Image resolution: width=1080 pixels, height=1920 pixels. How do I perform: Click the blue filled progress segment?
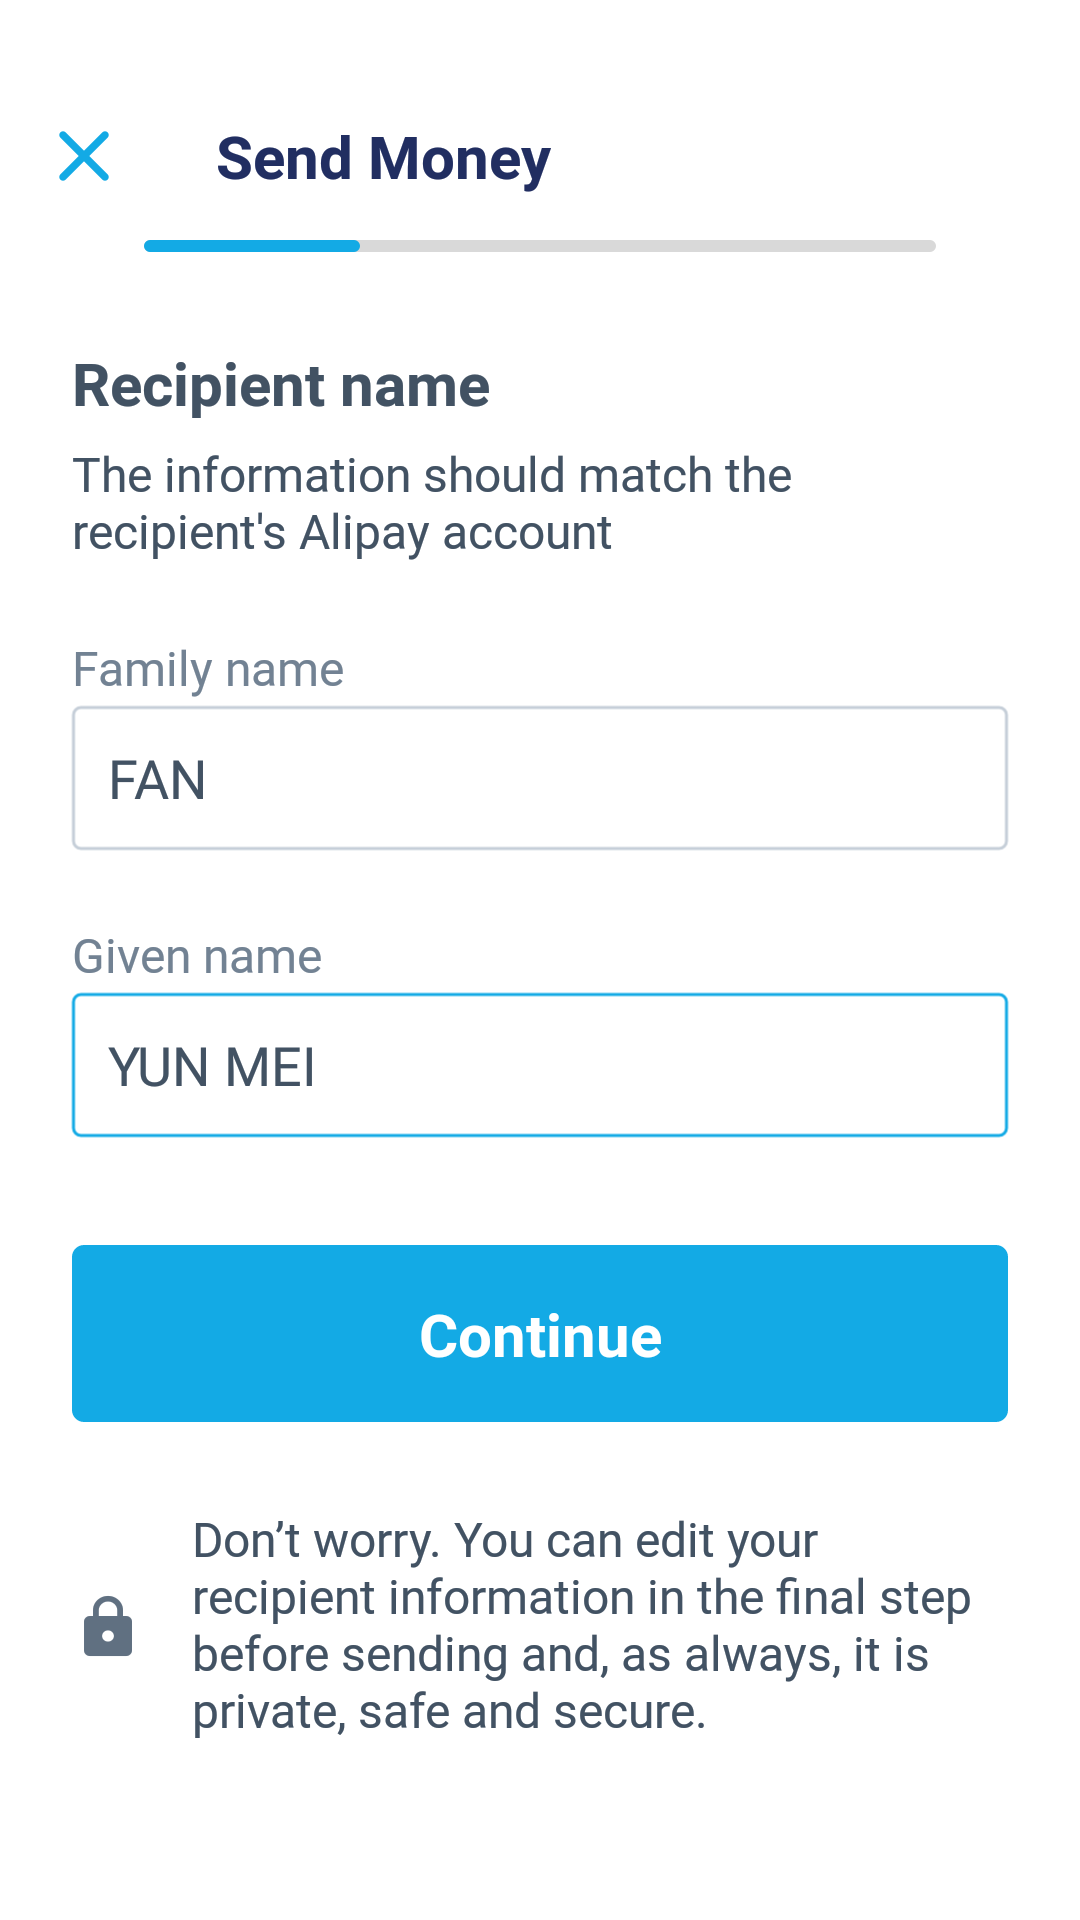point(252,246)
